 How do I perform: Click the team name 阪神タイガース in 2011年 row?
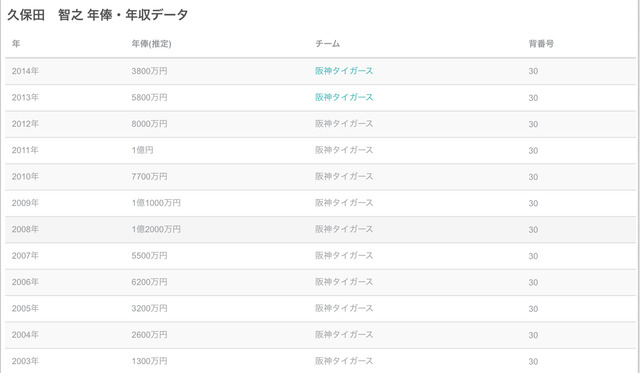coord(344,150)
